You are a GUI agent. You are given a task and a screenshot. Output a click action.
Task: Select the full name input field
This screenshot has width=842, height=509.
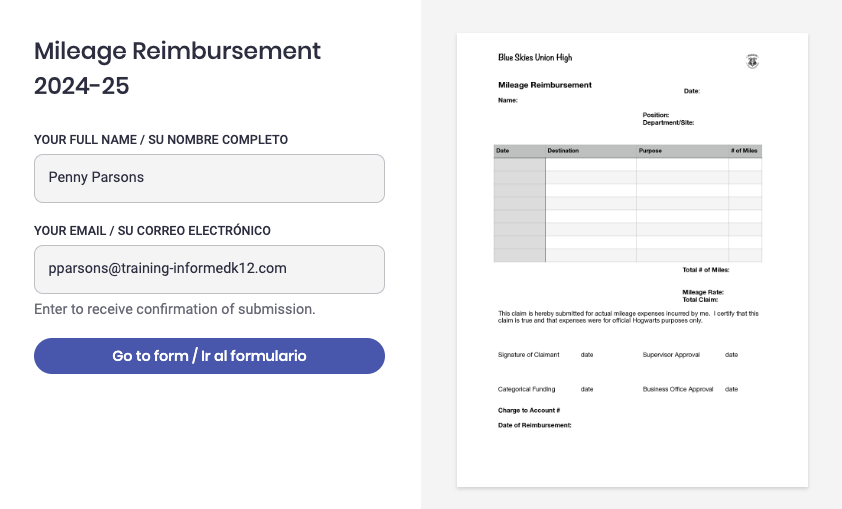(209, 178)
